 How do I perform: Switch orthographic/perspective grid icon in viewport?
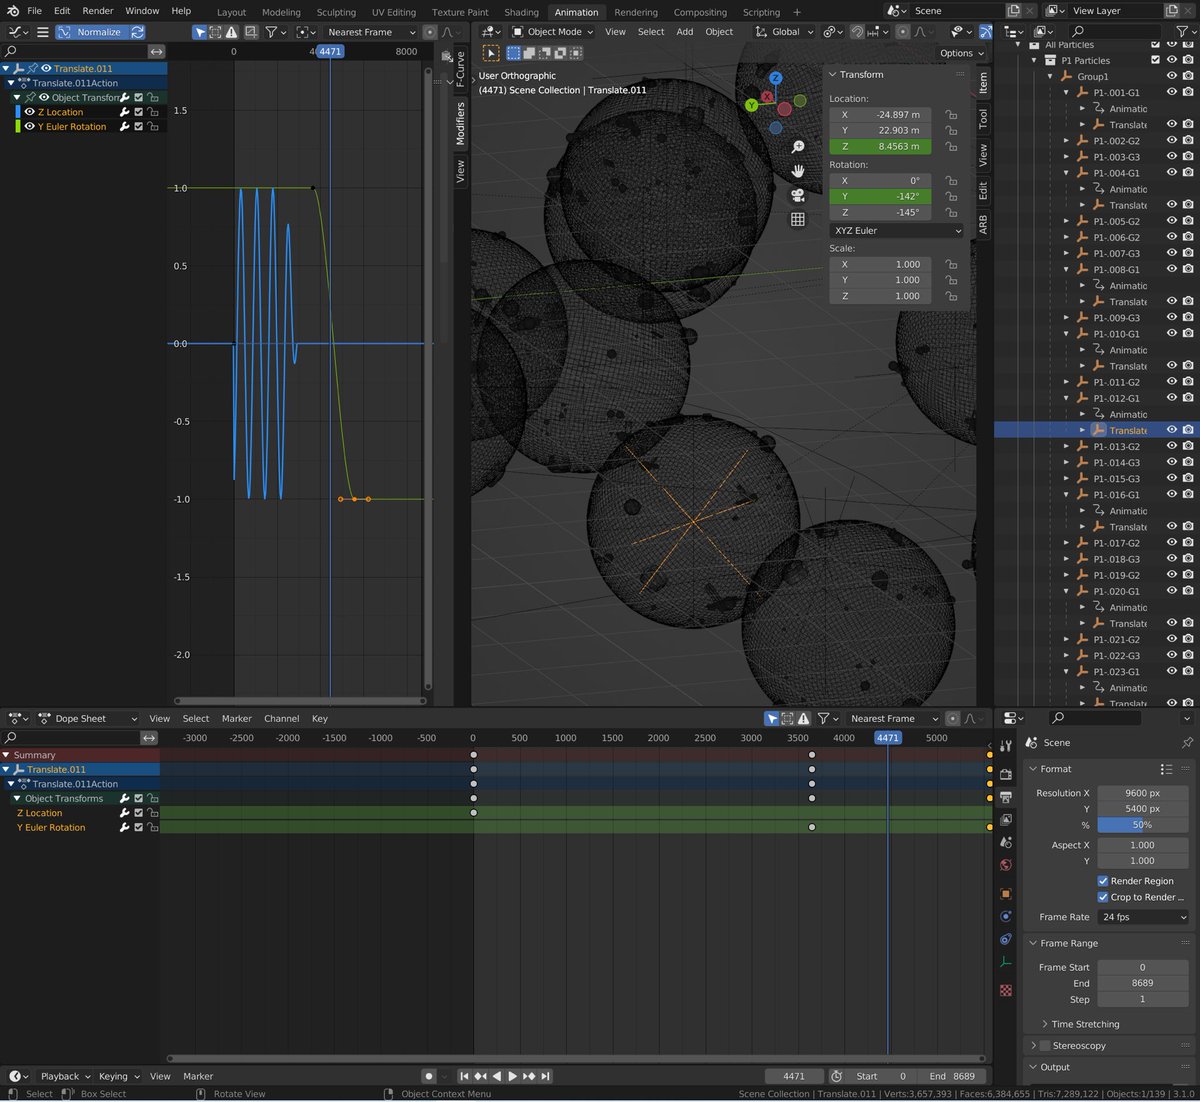(x=798, y=219)
